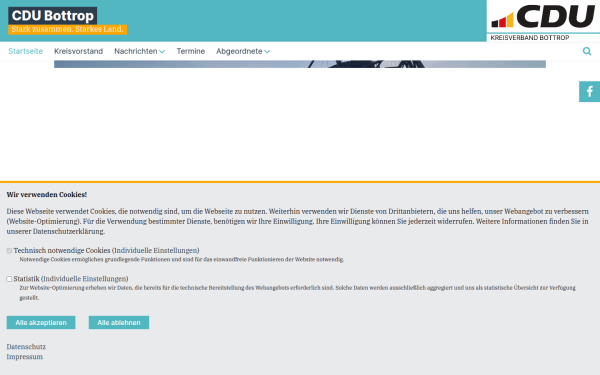Click the CDU Kreisverband Bottrop logo
600x375 pixels.
click(543, 21)
